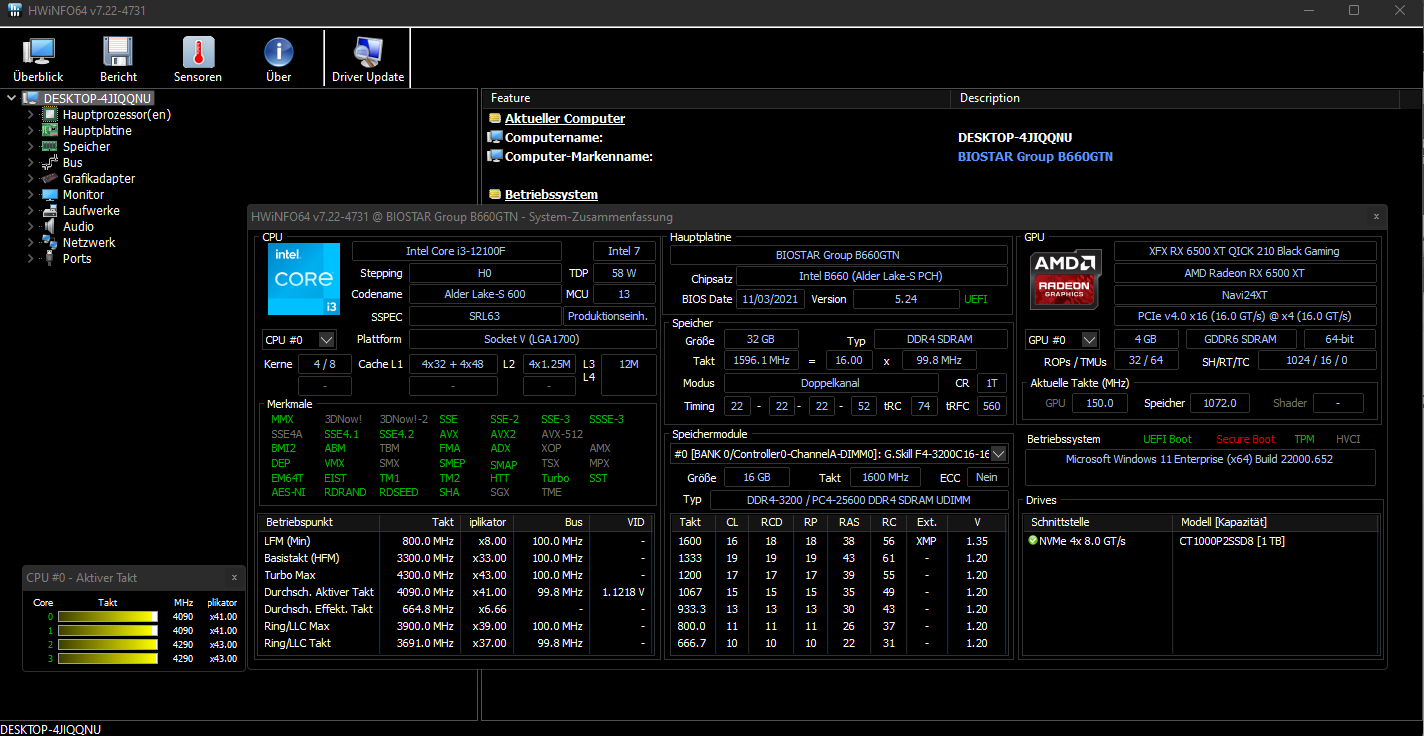
Task: Select Monitor in the tree
Action: click(83, 195)
